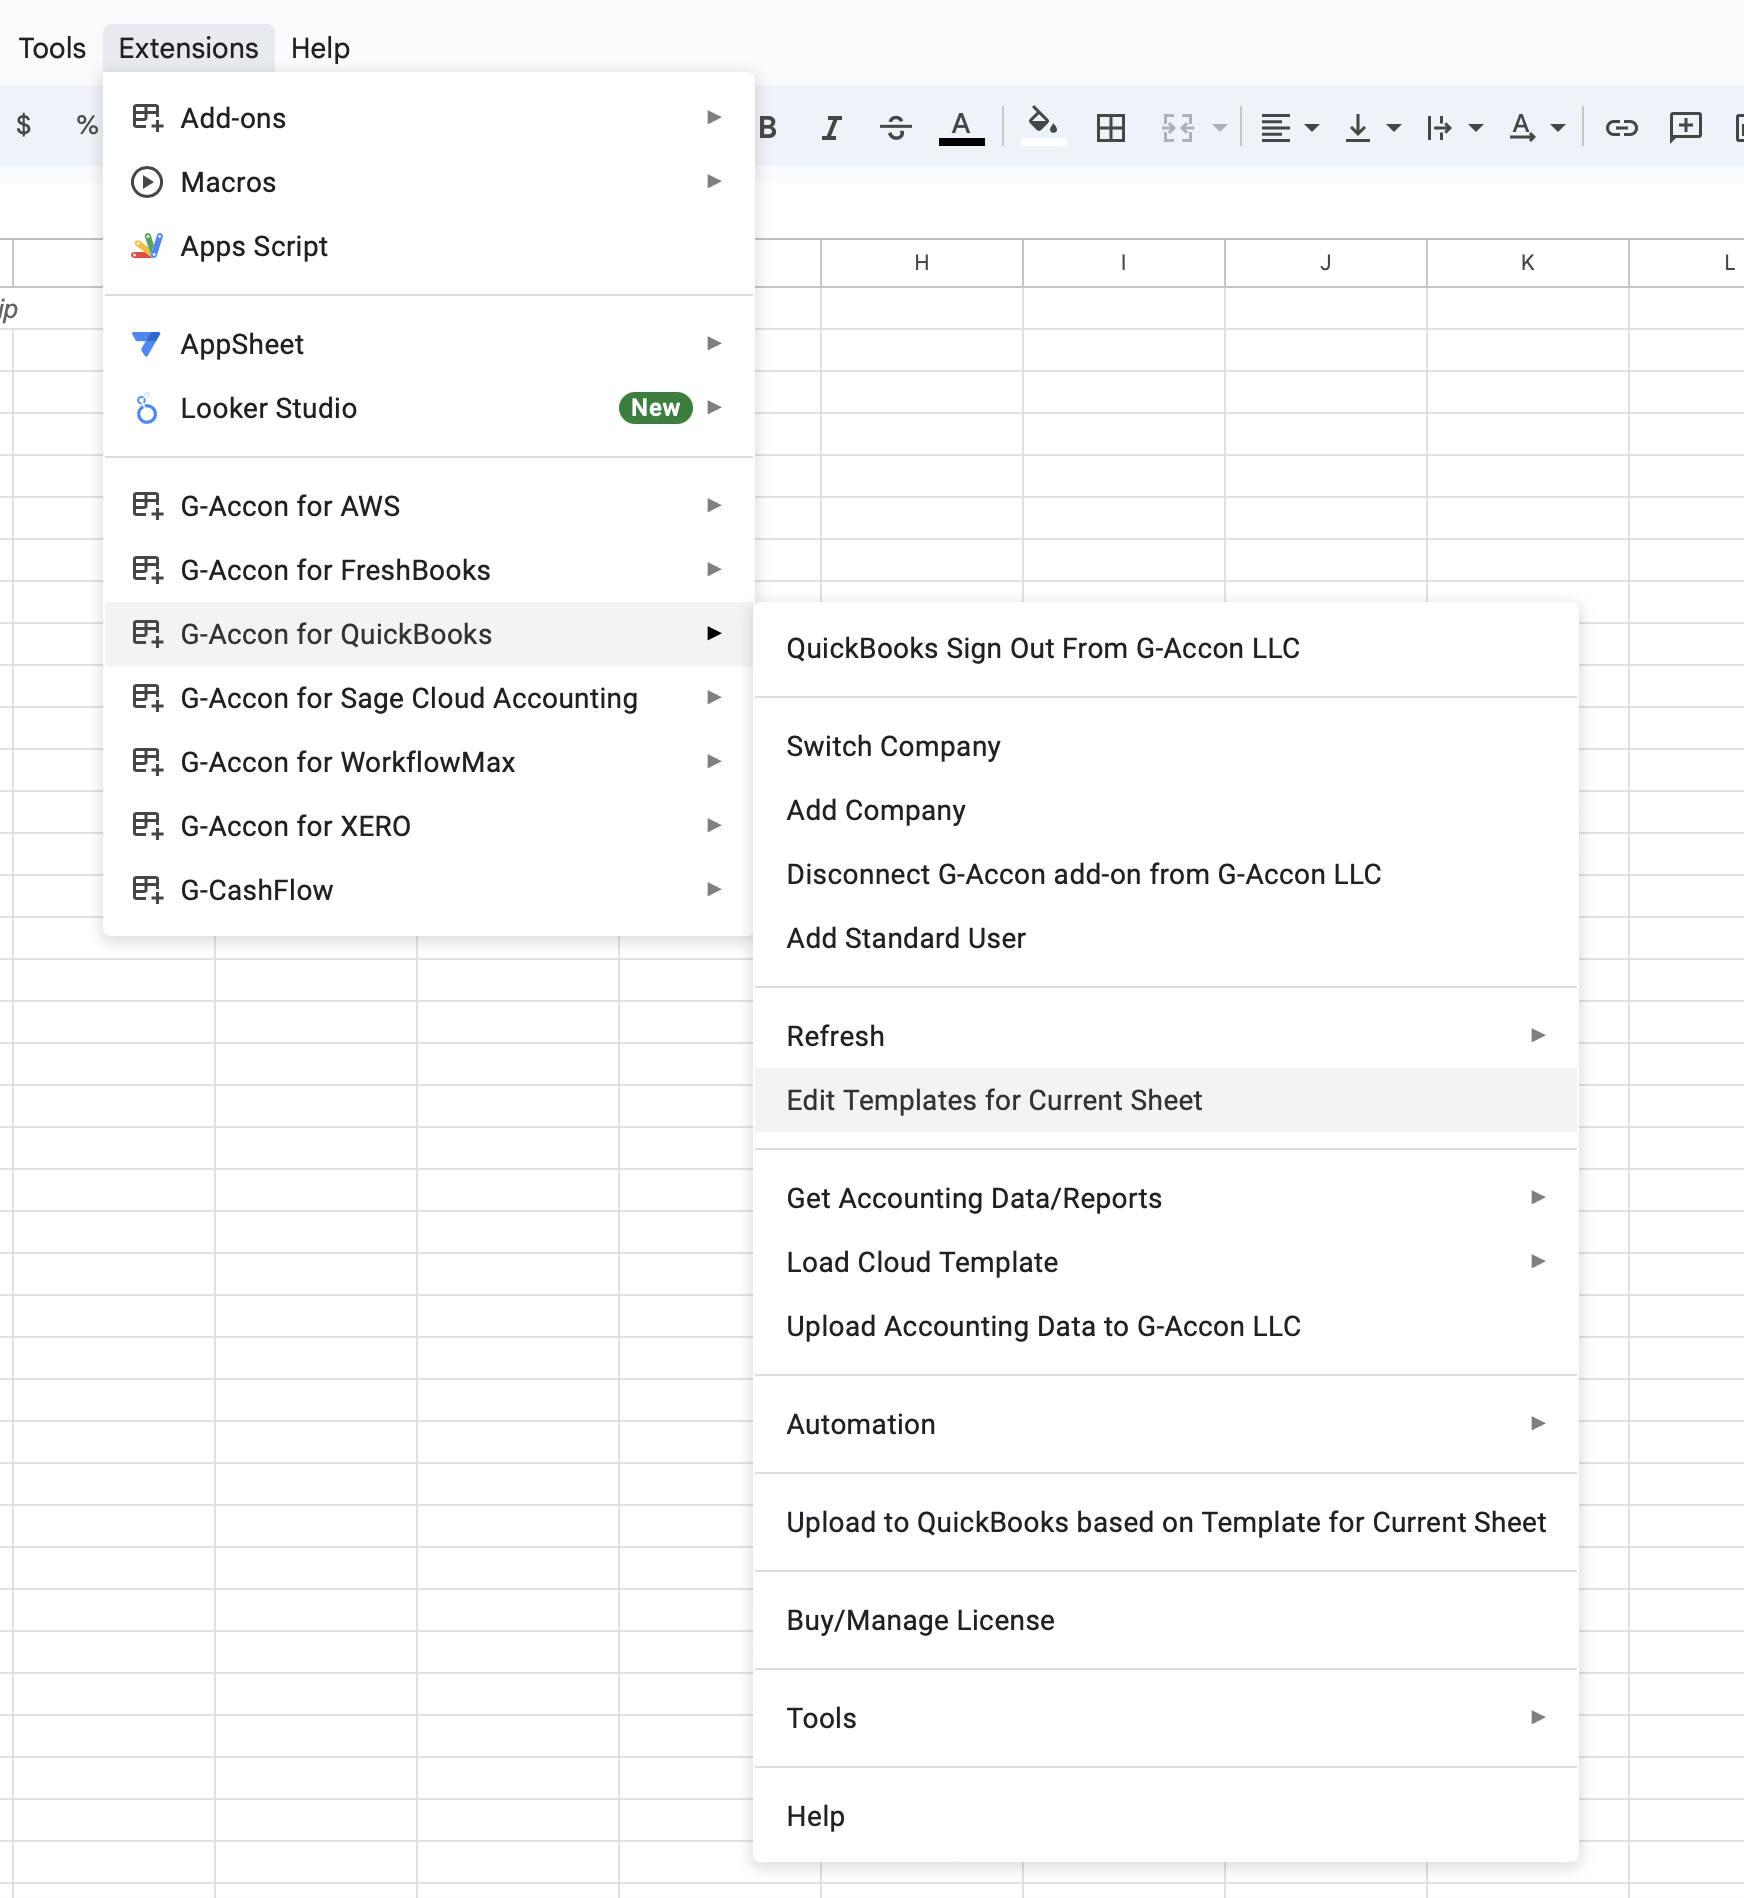Select column K header
1744x1898 pixels.
coord(1528,263)
